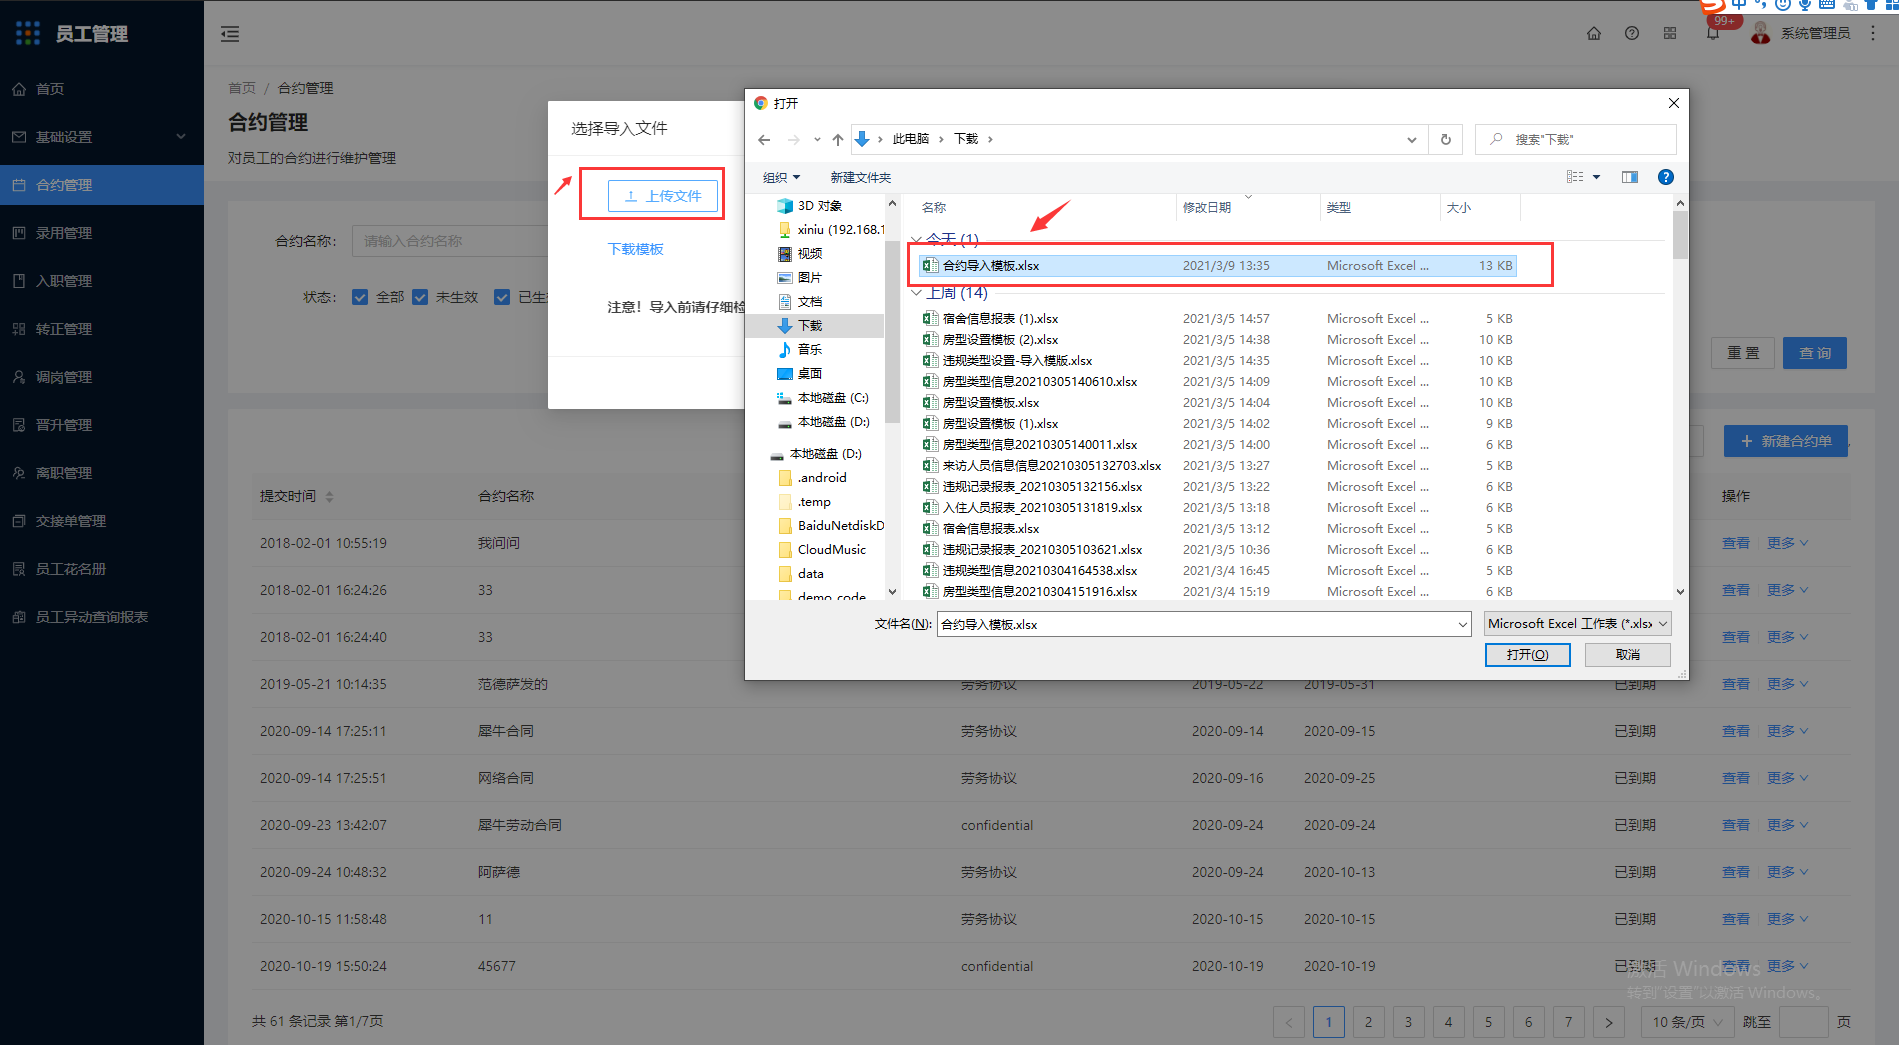Open the file type filter dropdown
This screenshot has height=1045, width=1899.
coord(1577,623)
